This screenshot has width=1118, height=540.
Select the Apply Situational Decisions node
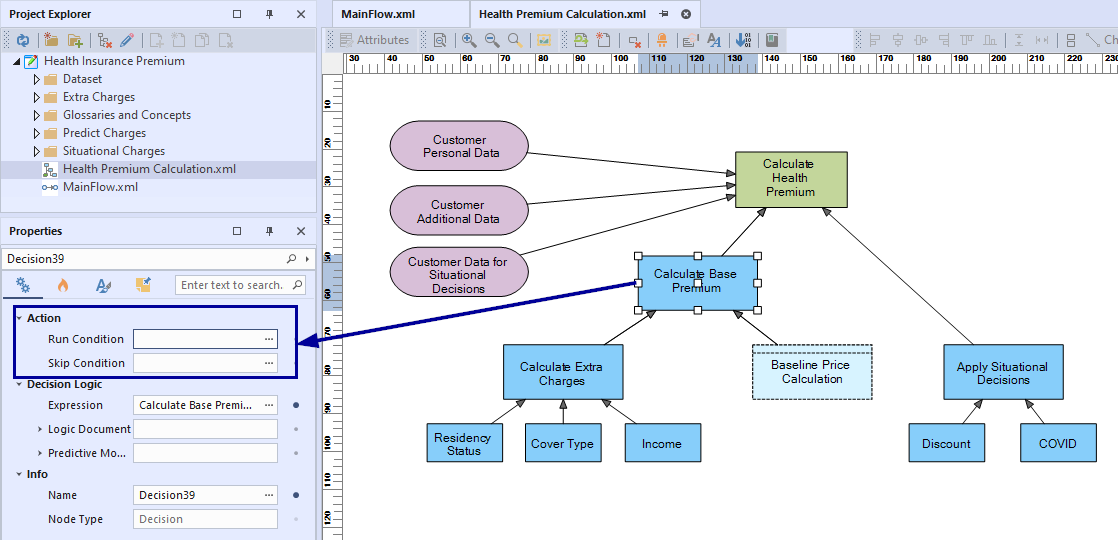click(x=1003, y=372)
